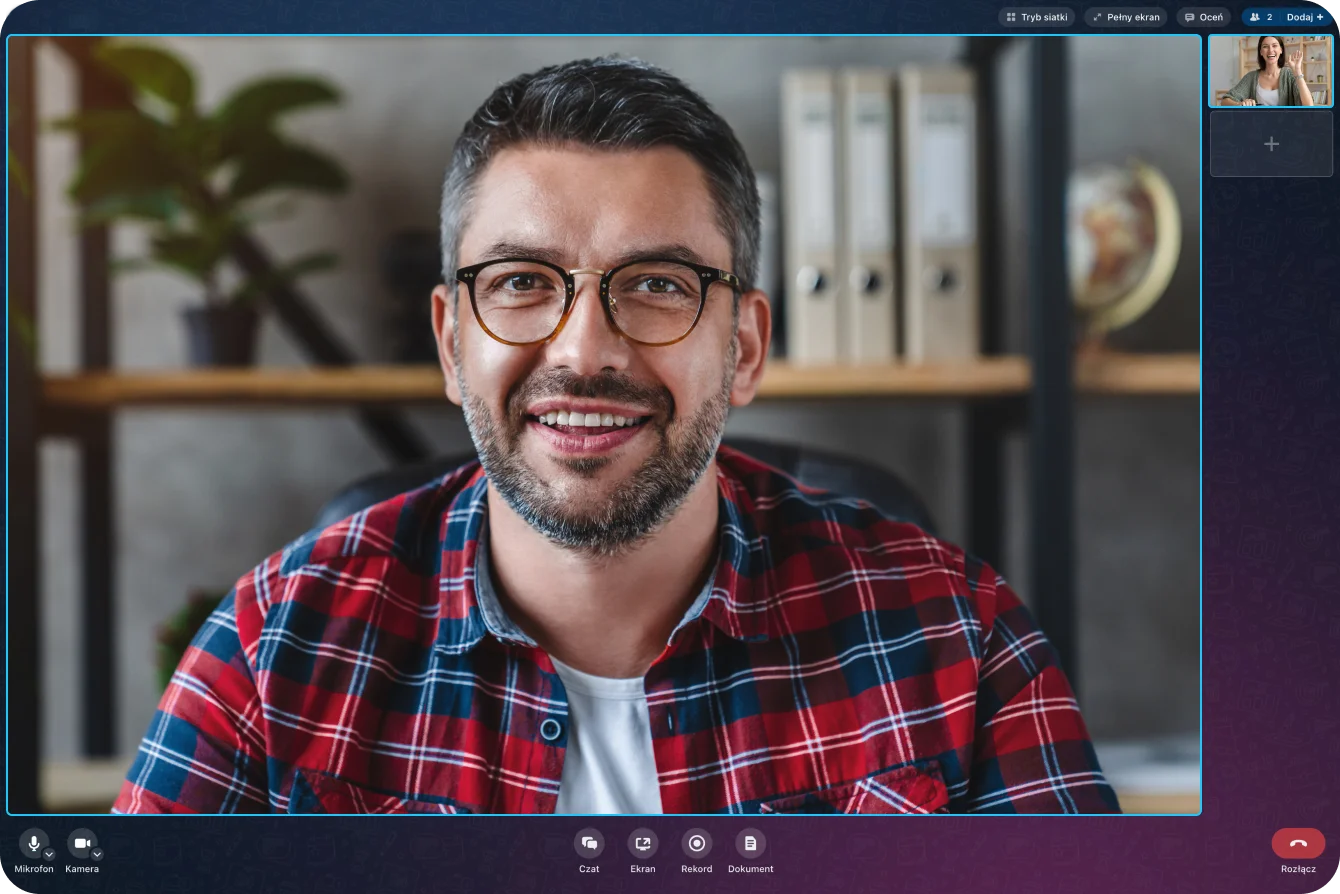Click the Rekord text label
This screenshot has width=1340, height=894.
pyautogui.click(x=697, y=869)
